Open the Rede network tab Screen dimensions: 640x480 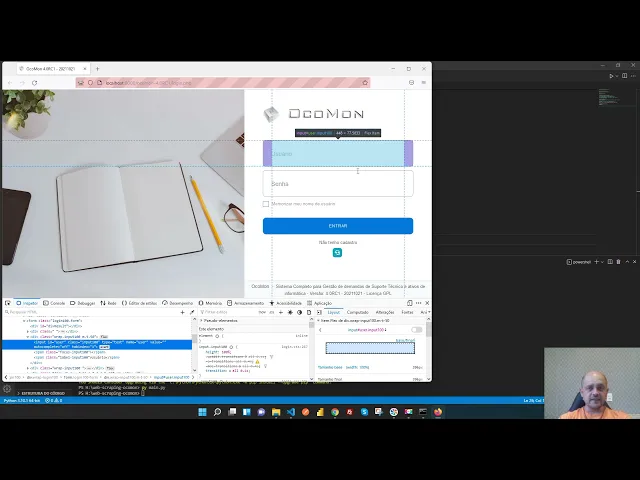(x=109, y=303)
